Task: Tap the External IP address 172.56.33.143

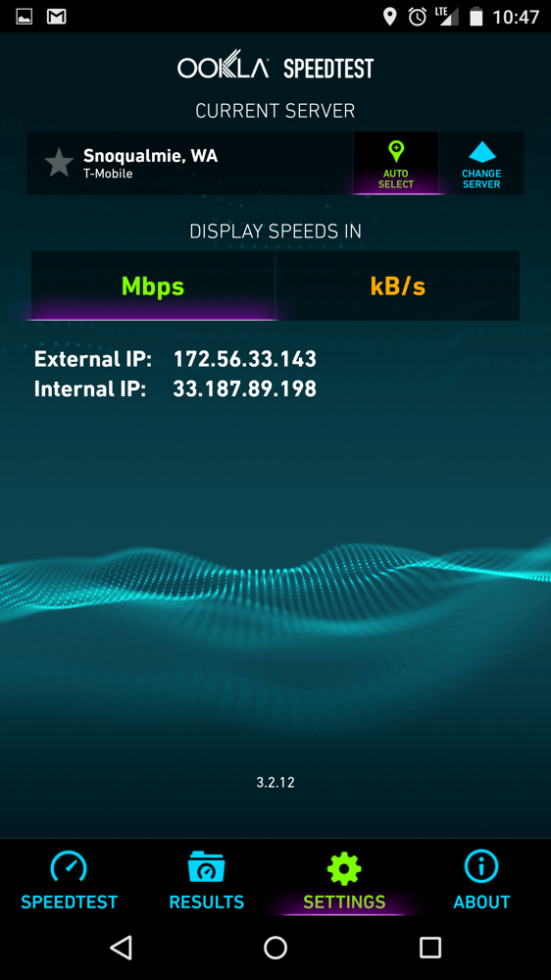Action: pos(245,359)
